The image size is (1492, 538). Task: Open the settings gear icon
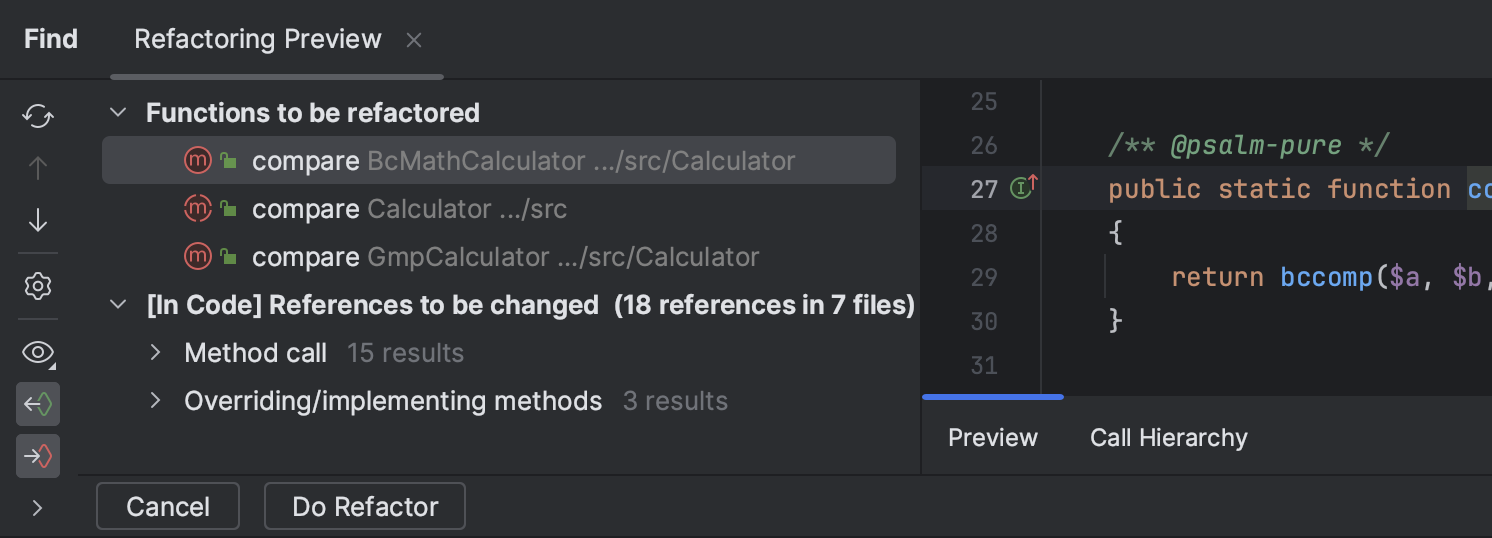pyautogui.click(x=38, y=287)
